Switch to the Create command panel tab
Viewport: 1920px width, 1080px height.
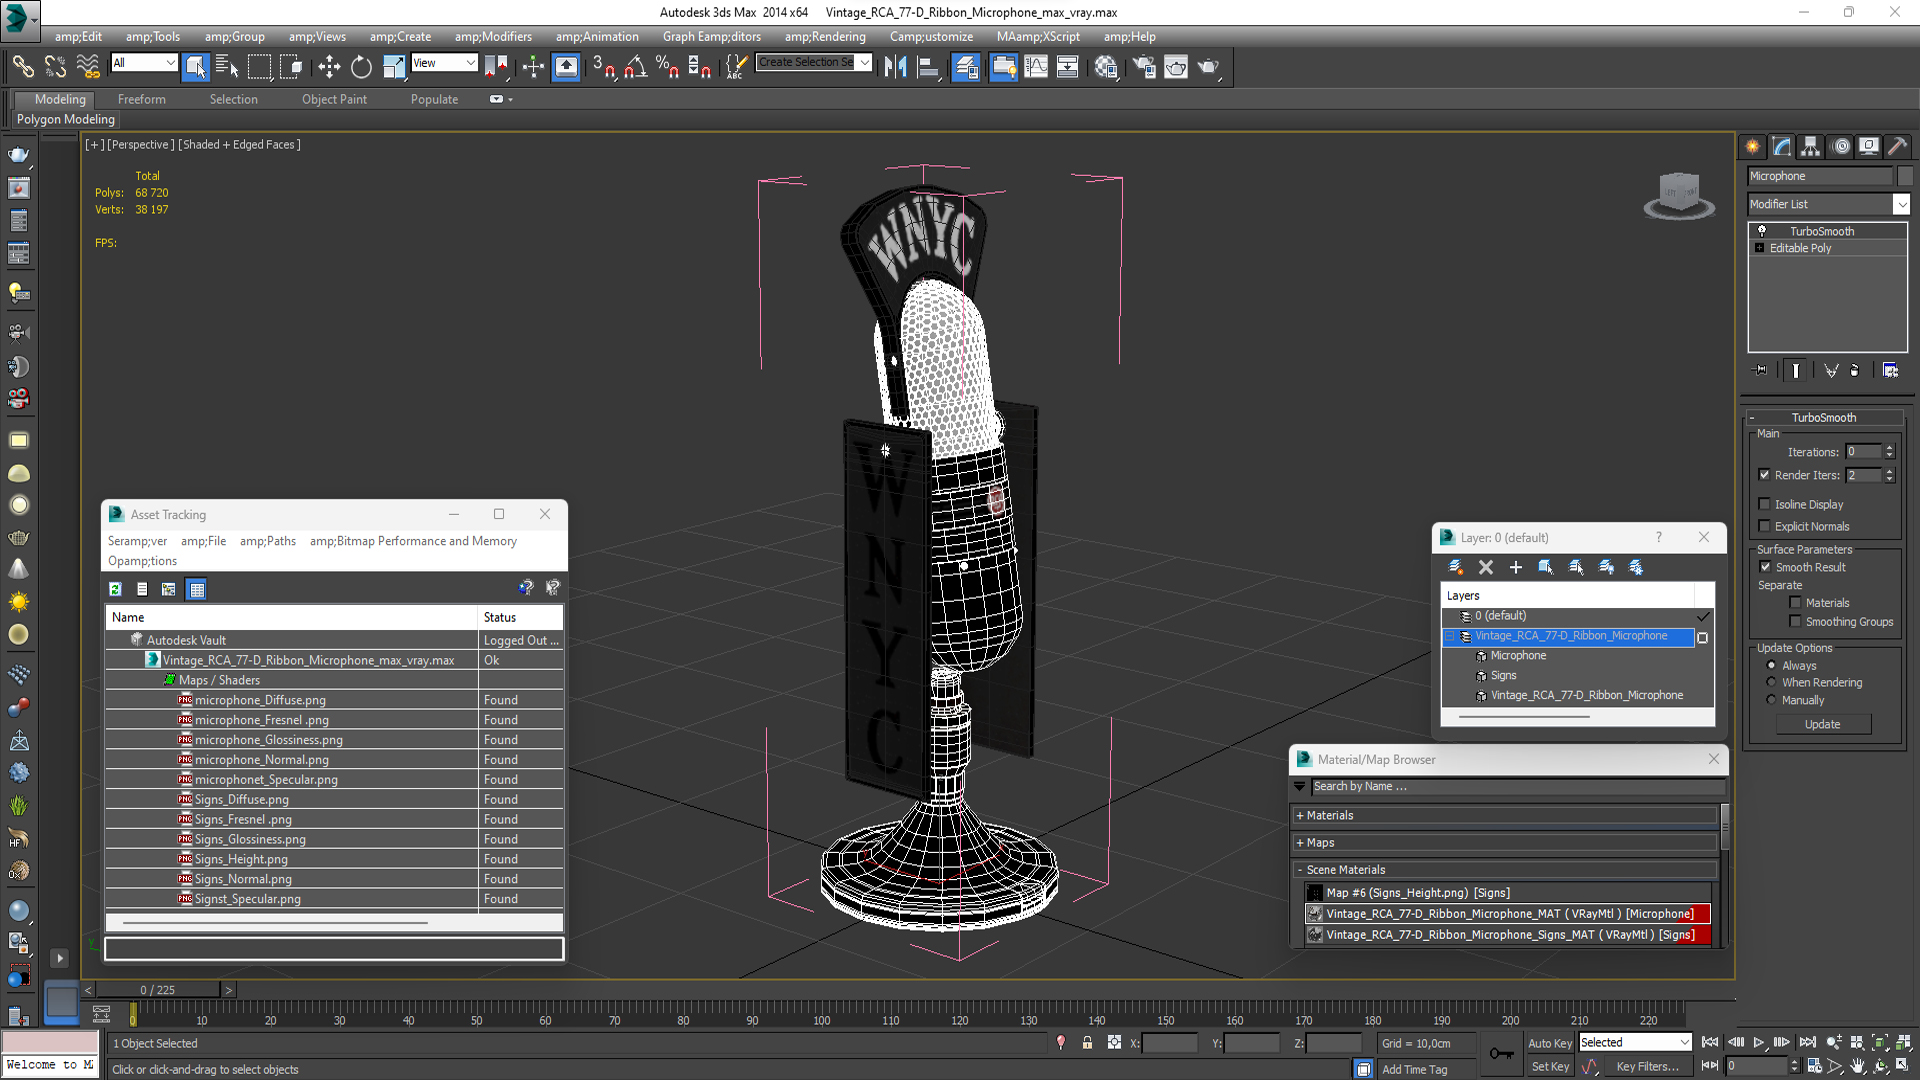coord(1753,146)
